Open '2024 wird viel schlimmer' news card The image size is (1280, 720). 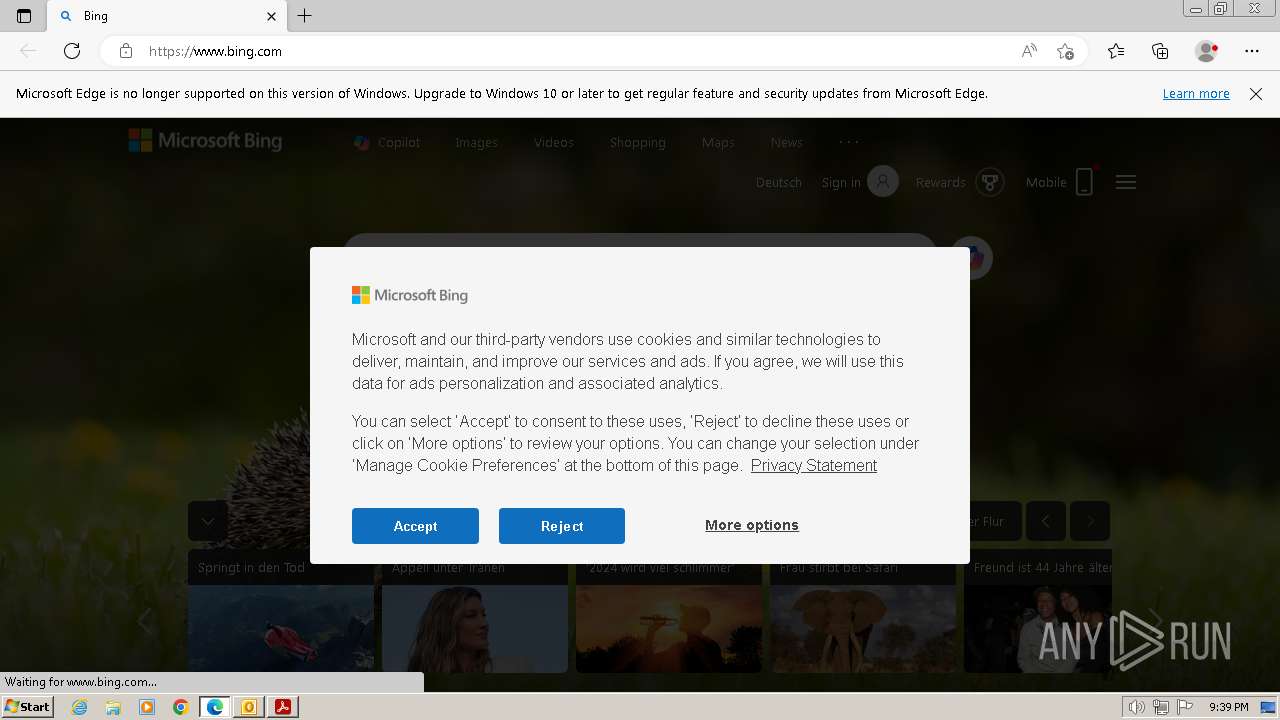pyautogui.click(x=669, y=610)
